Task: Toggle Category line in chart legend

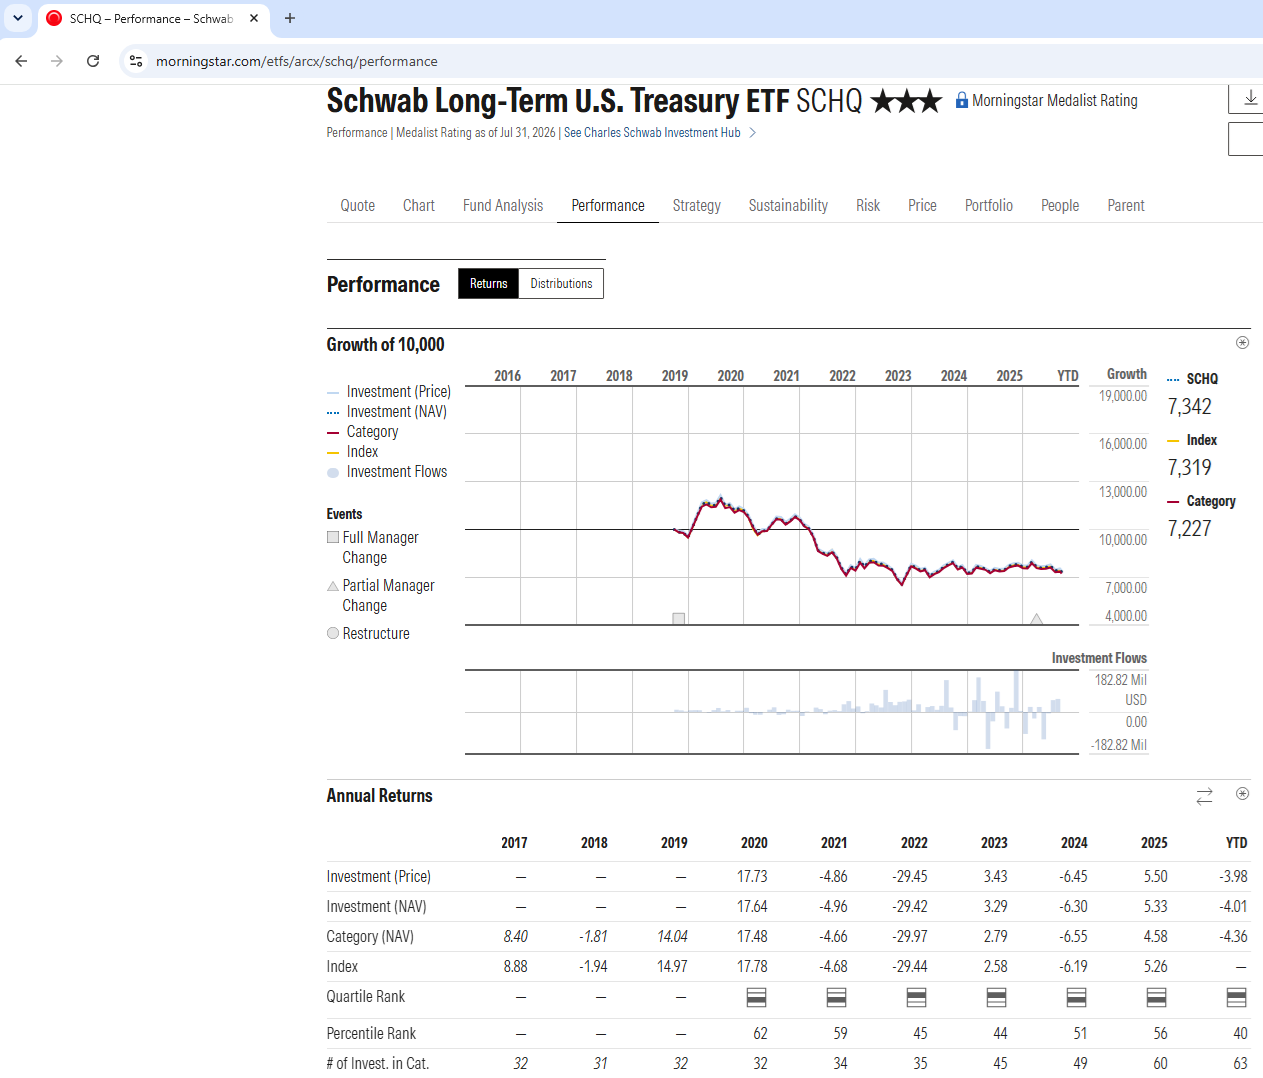Action: point(363,432)
